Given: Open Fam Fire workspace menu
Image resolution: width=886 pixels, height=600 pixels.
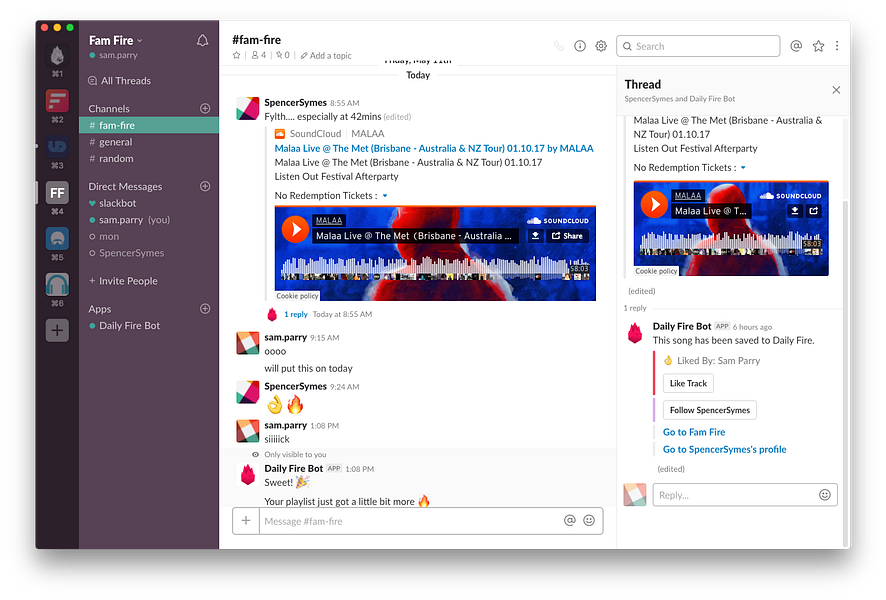Looking at the screenshot, I should pyautogui.click(x=115, y=41).
